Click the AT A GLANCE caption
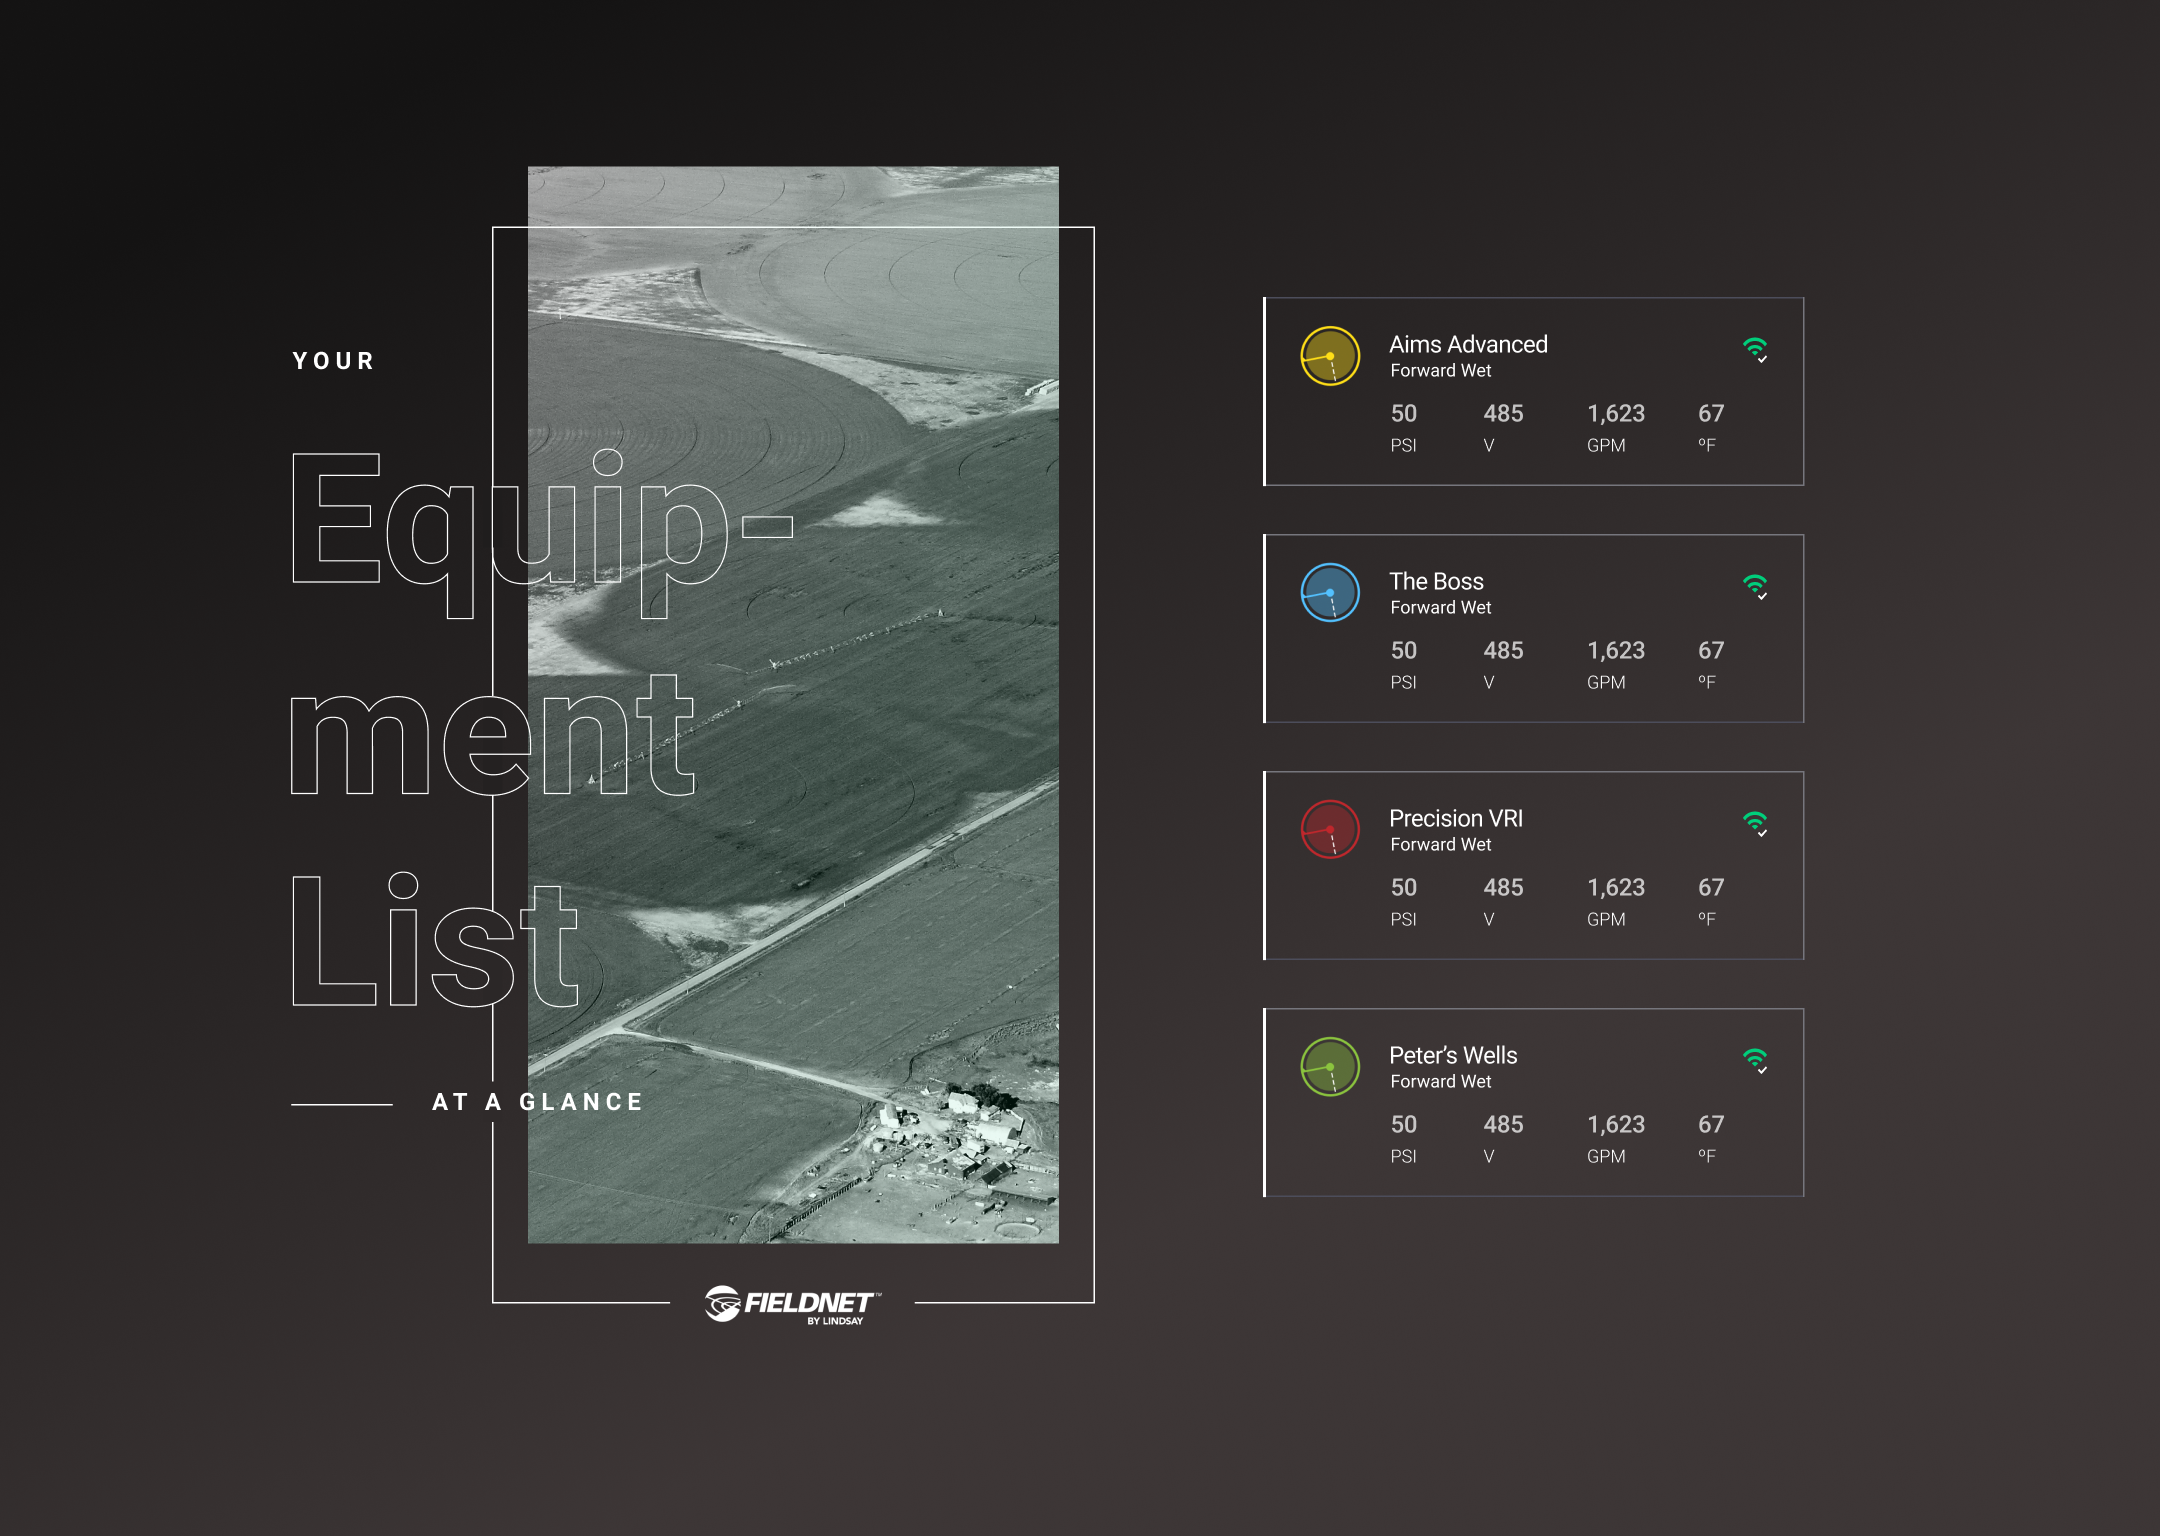2160x1537 pixels. point(538,1102)
